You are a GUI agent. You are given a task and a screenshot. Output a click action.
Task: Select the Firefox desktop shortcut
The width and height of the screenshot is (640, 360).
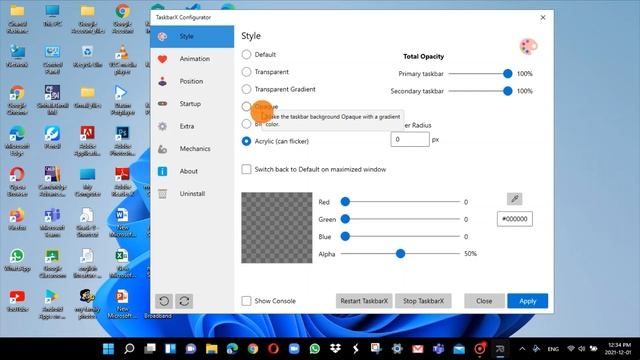point(17,220)
